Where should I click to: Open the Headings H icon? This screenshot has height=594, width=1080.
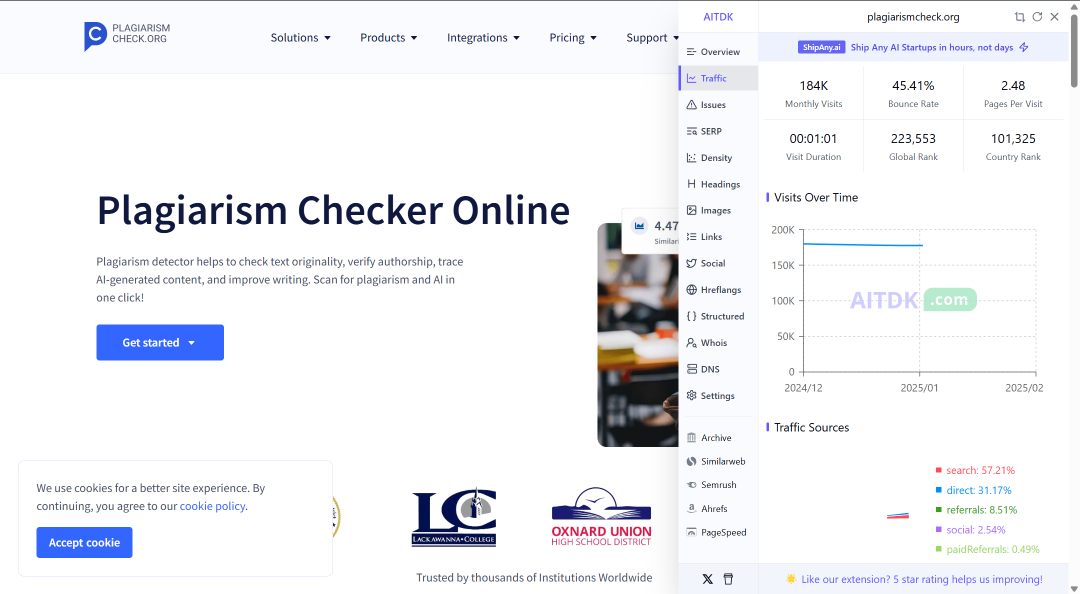(x=691, y=184)
